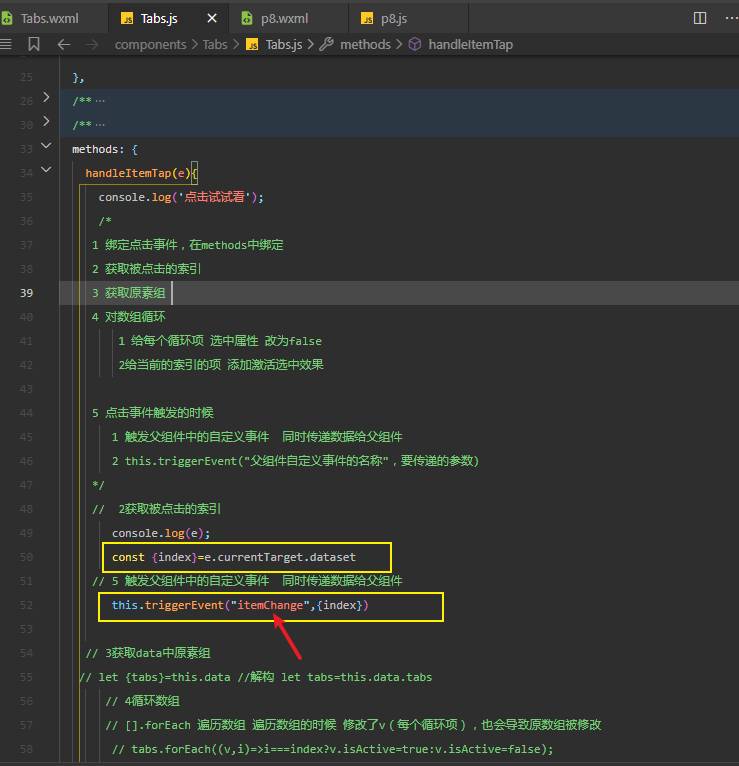The image size is (739, 766).
Task: Click the Tabs.js breadcrumb
Action: tap(284, 45)
